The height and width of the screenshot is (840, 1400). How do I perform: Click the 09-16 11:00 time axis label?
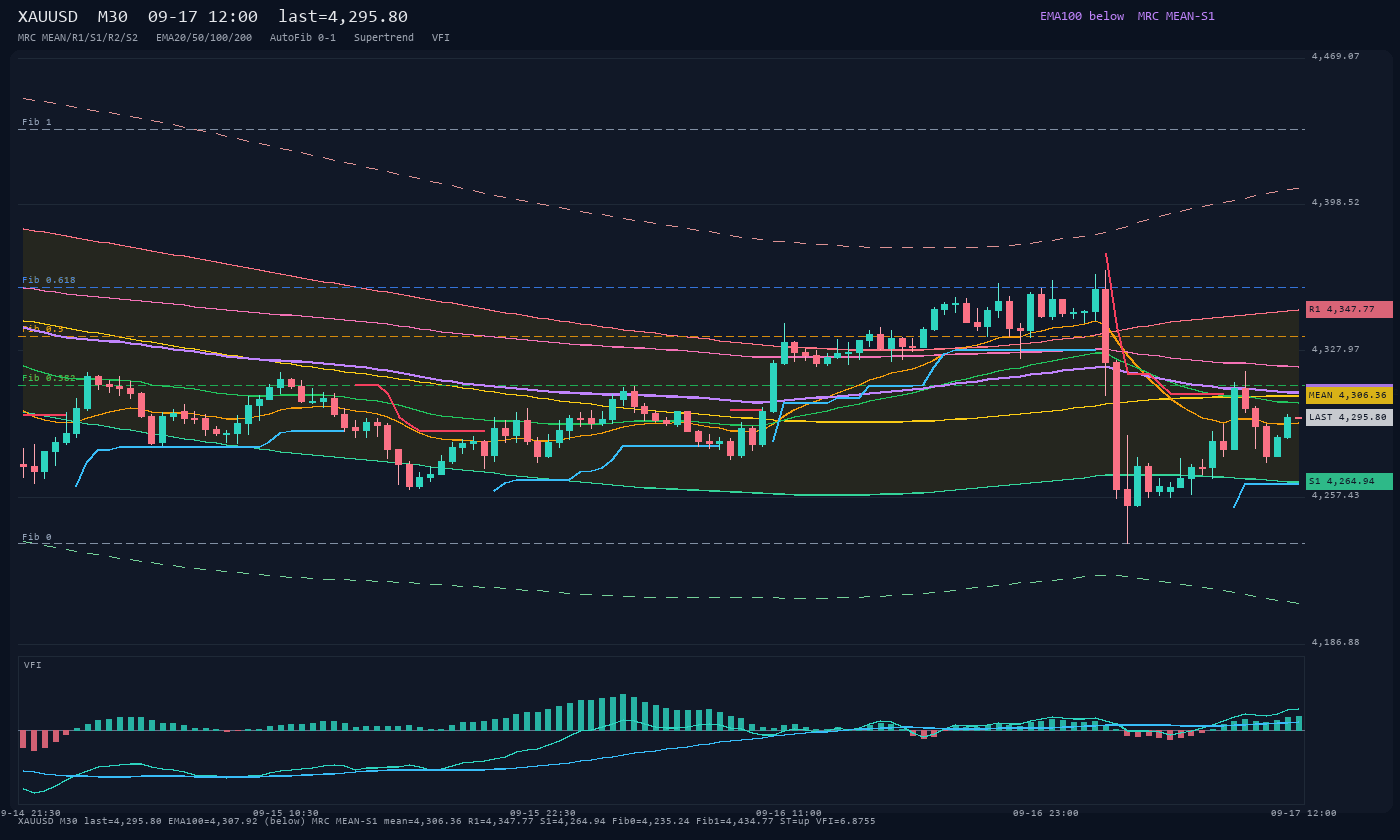[789, 813]
